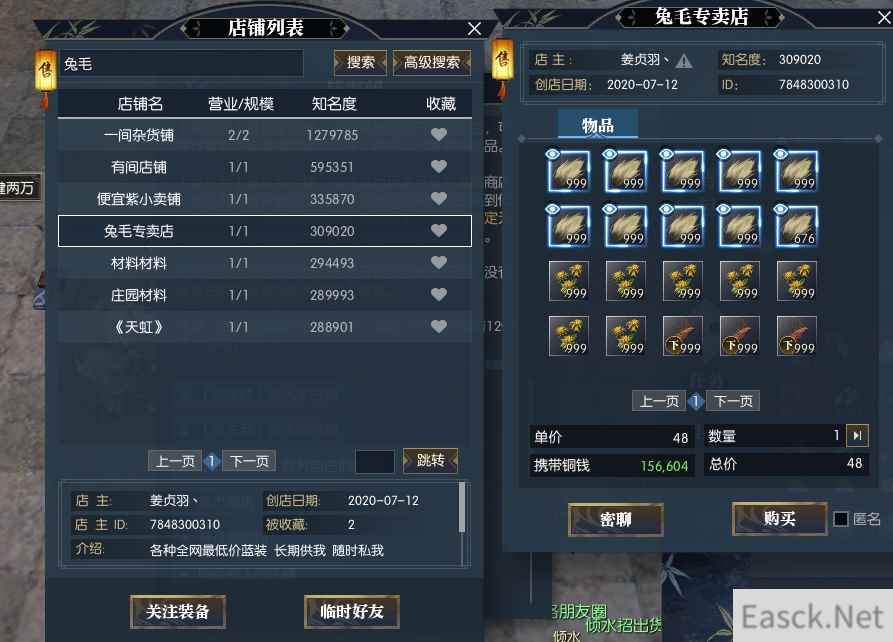
Task: Select the rabbit fur stack showing 676
Action: point(797,226)
